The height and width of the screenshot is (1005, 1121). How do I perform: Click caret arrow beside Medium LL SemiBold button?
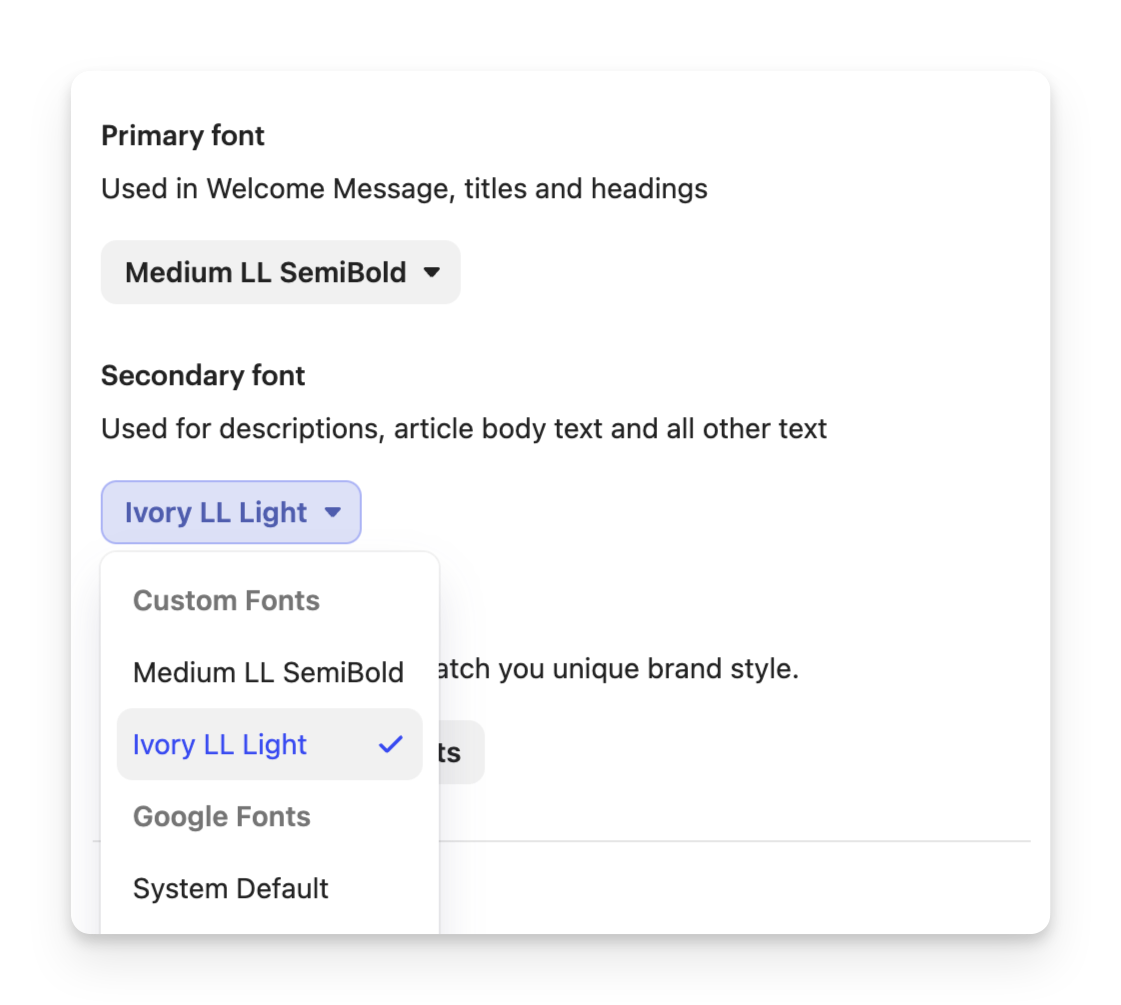432,272
